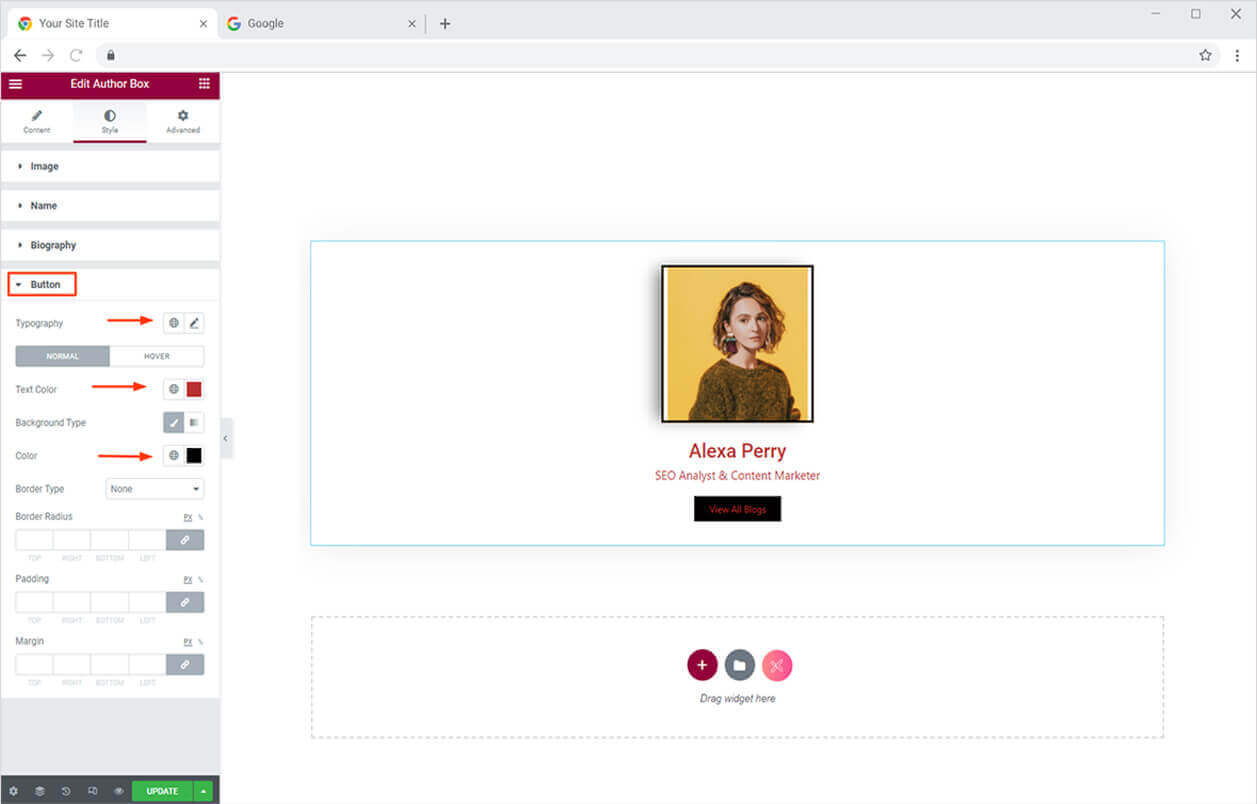This screenshot has height=804, width=1257.
Task: Expand the Biography section
Action: point(53,245)
